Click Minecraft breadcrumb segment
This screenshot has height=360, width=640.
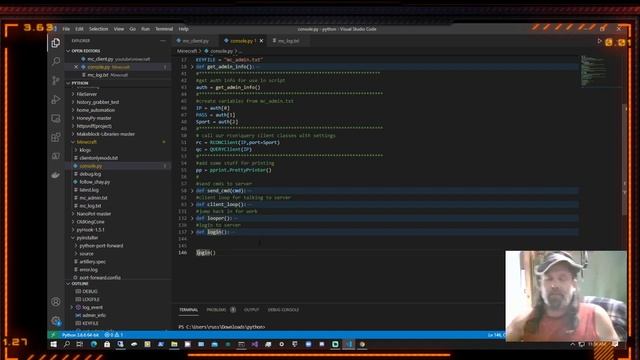(187, 51)
